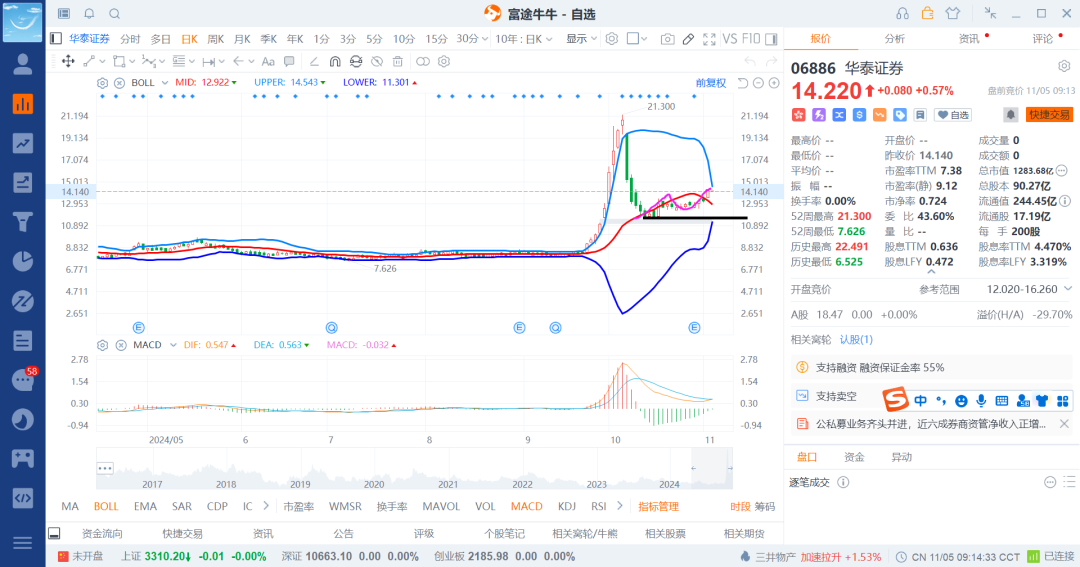Click 资金流向 in bottom bar
The width and height of the screenshot is (1080, 567).
(x=102, y=534)
